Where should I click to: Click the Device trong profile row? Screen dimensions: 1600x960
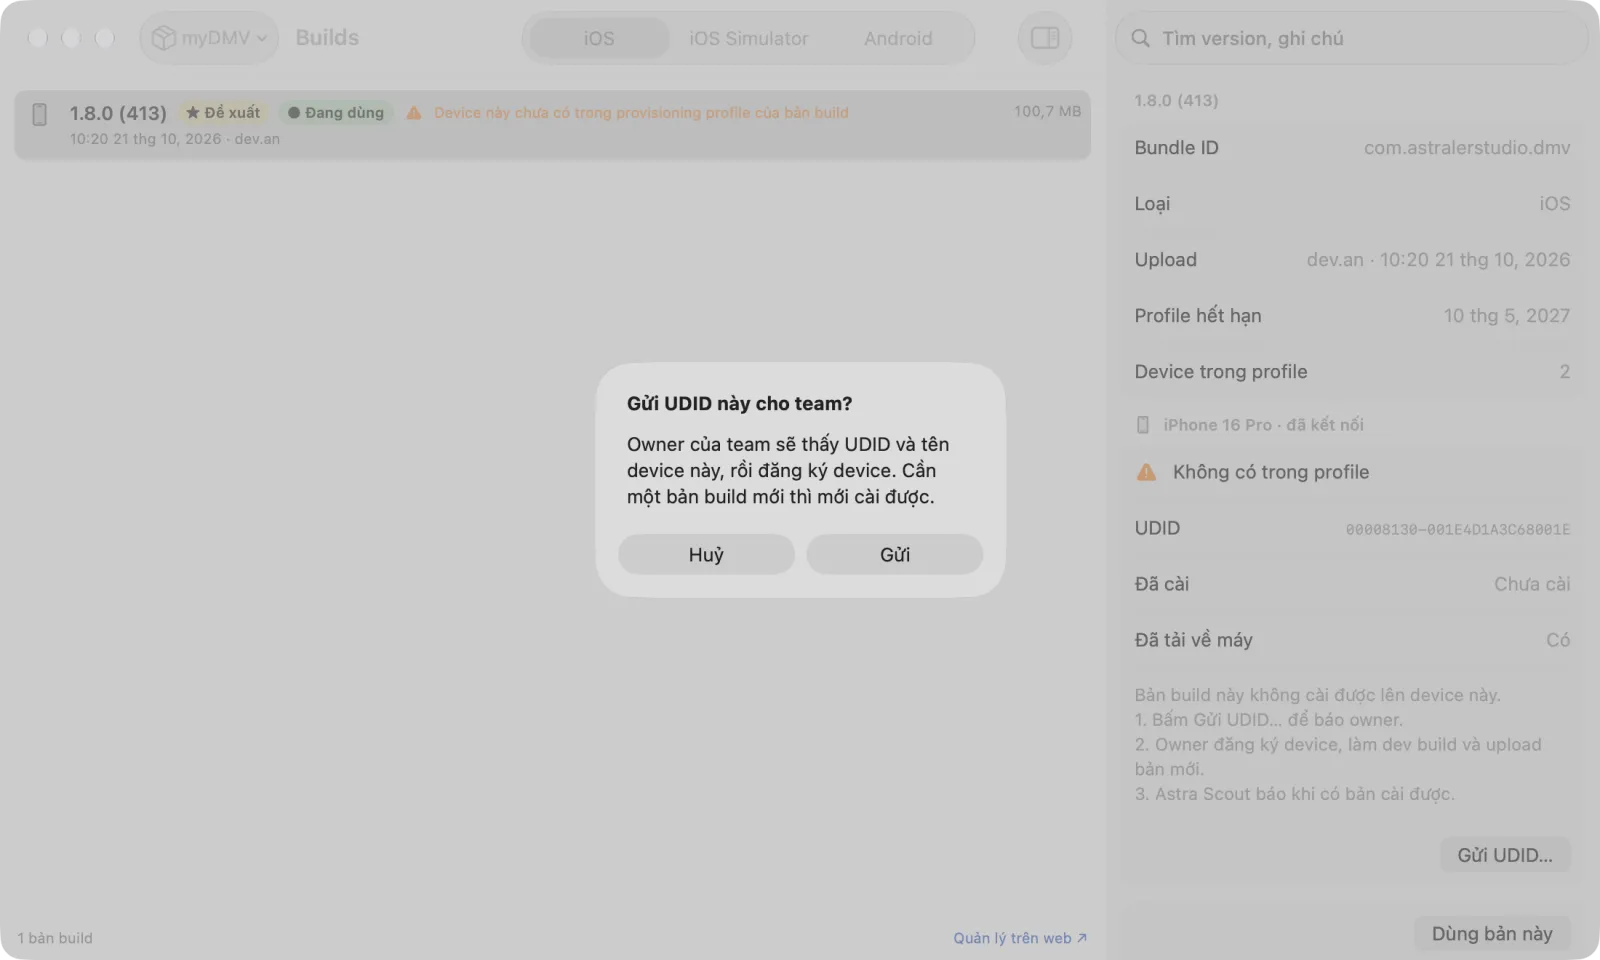[1352, 372]
